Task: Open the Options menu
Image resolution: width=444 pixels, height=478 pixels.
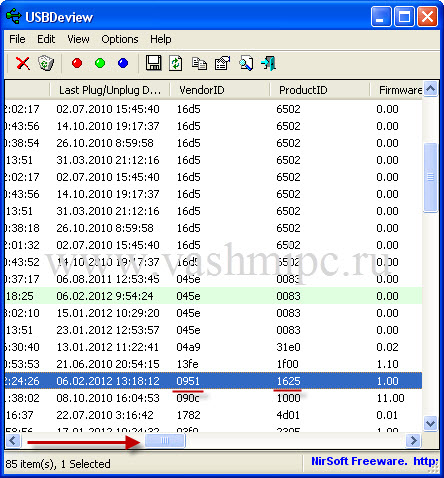Action: pyautogui.click(x=120, y=39)
